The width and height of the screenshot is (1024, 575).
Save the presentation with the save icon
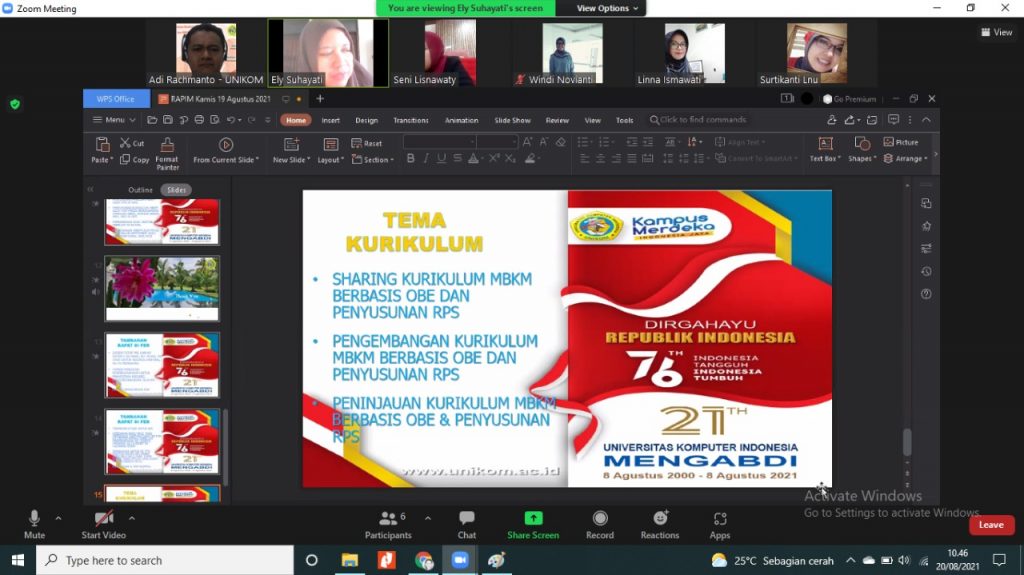point(168,120)
